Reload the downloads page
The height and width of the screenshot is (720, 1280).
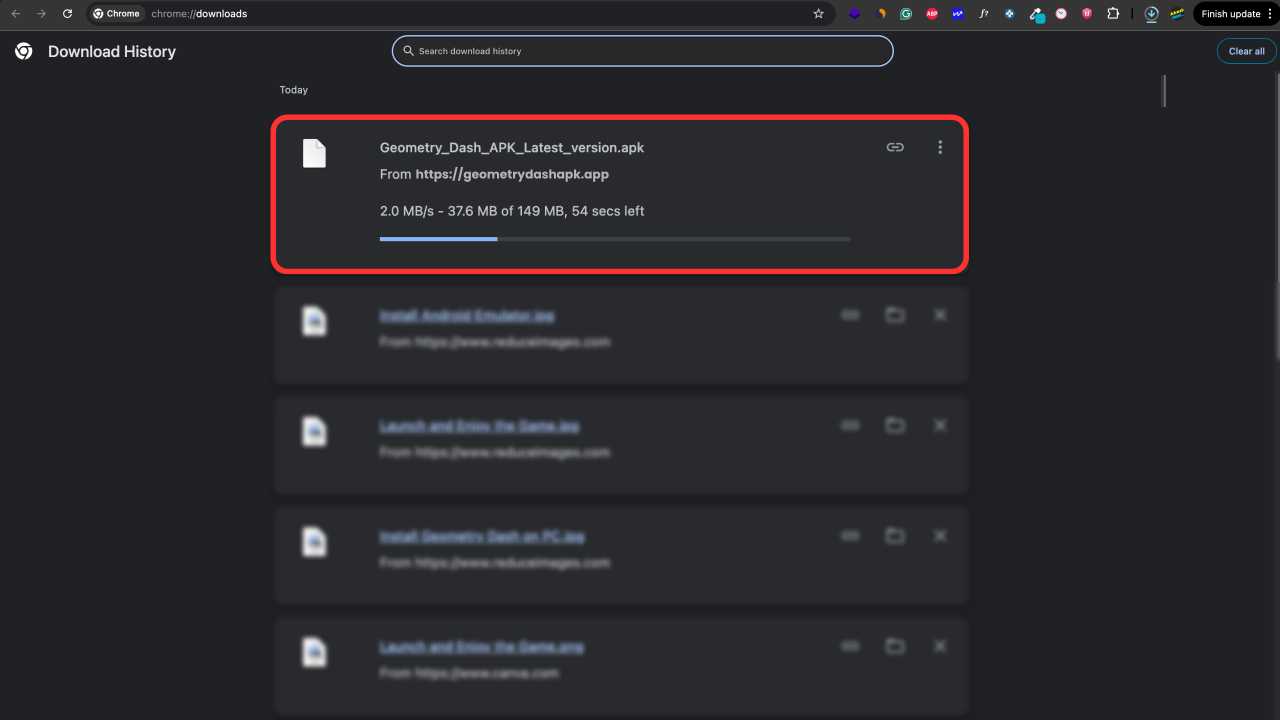(x=67, y=13)
